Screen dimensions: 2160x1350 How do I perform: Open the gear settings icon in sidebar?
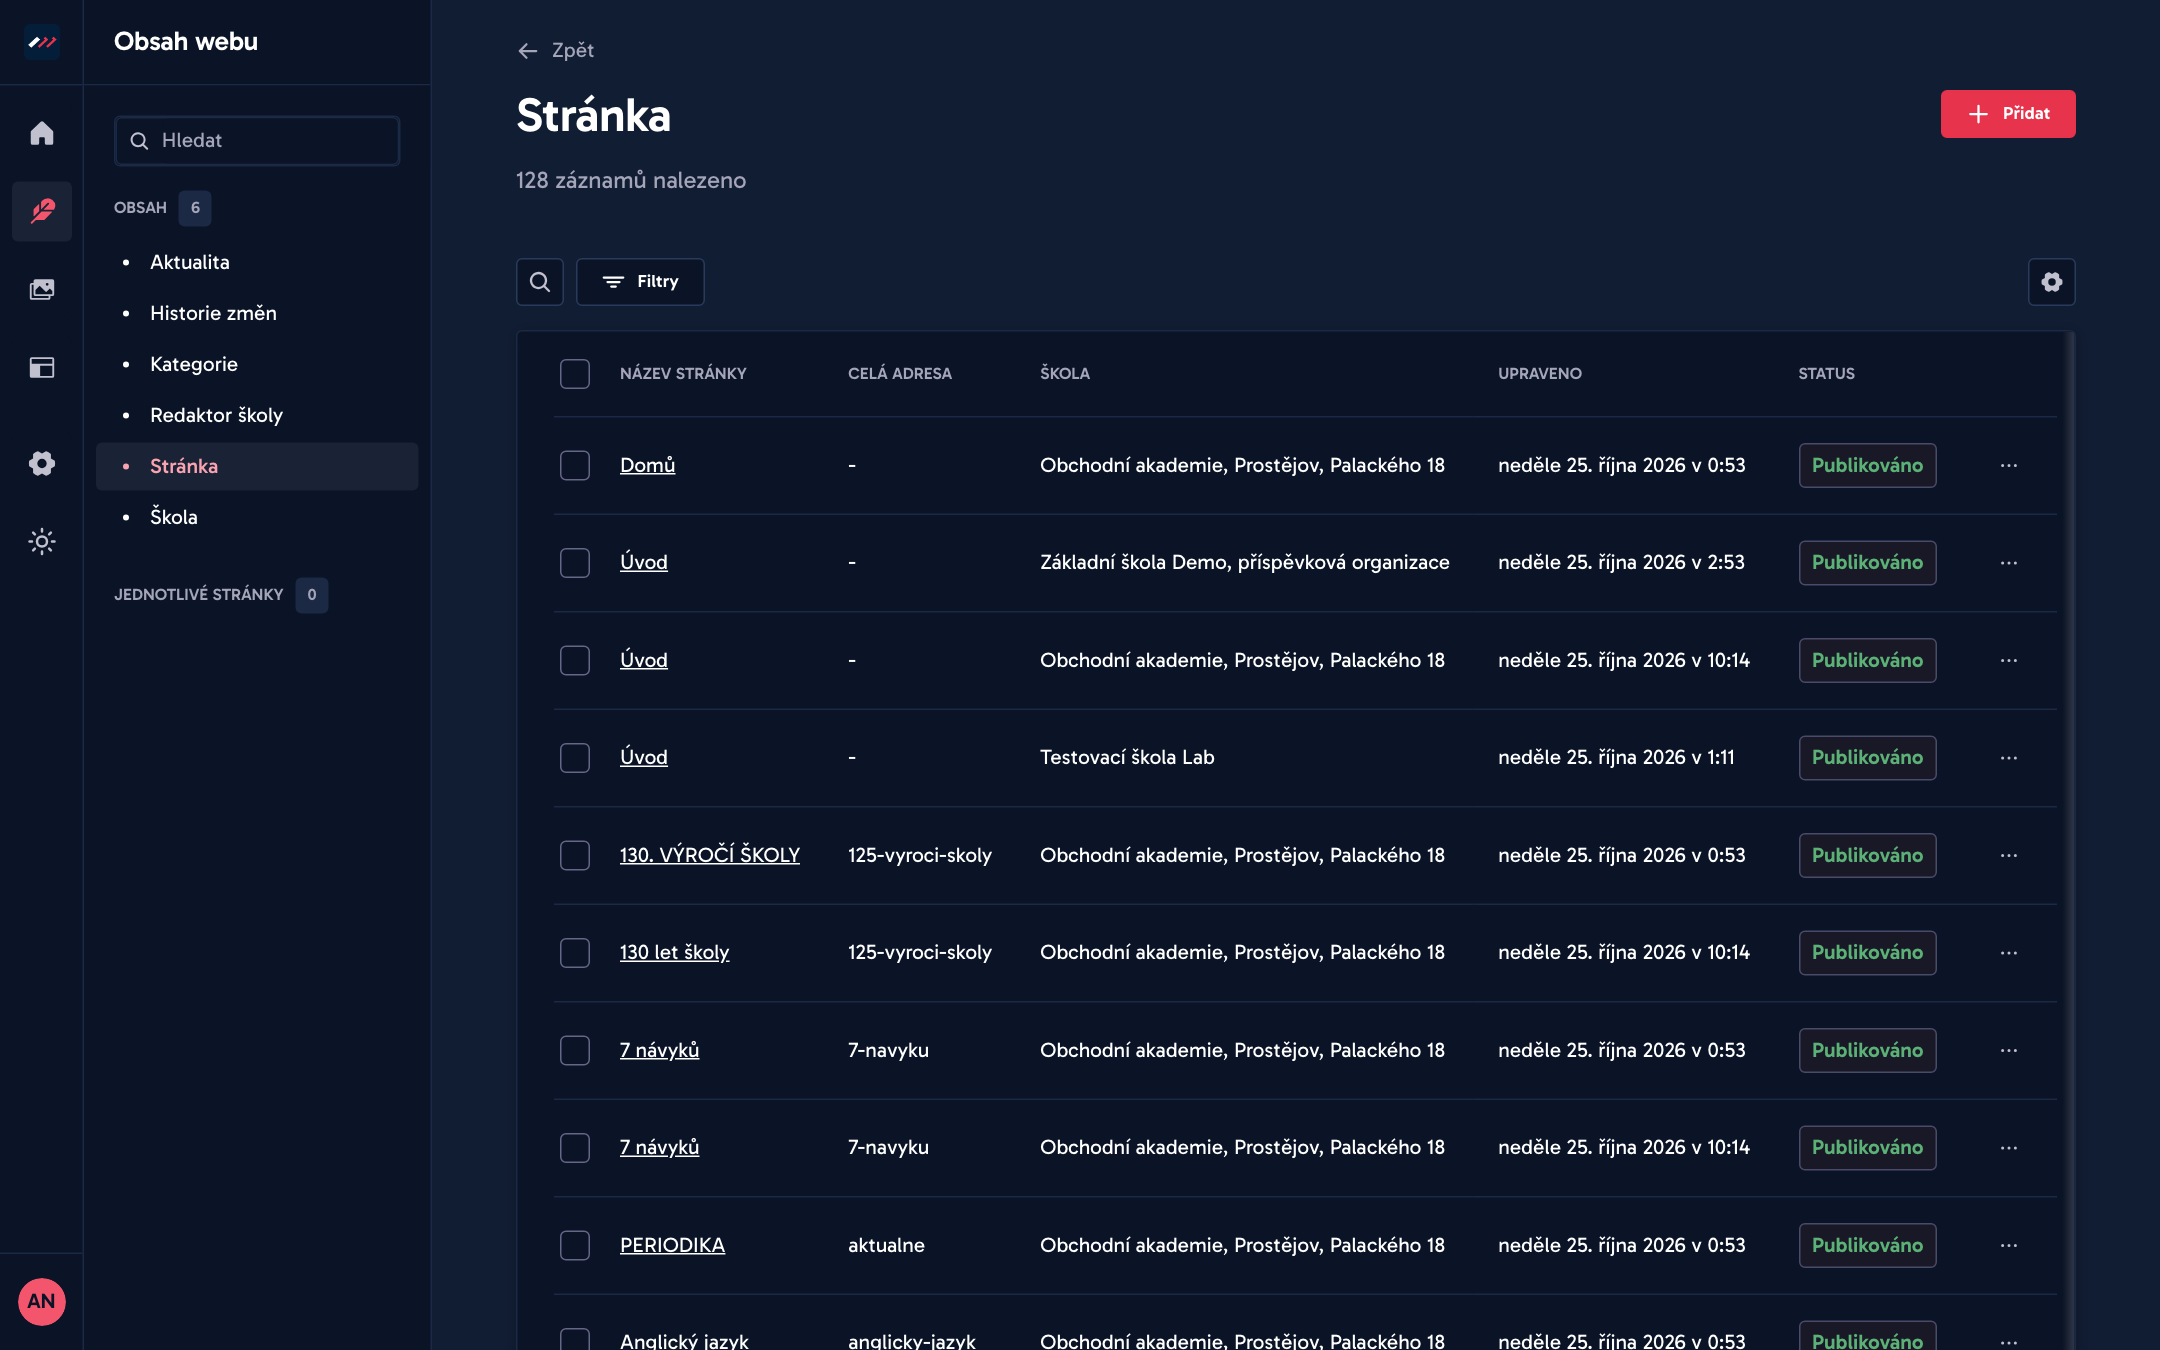pos(42,463)
